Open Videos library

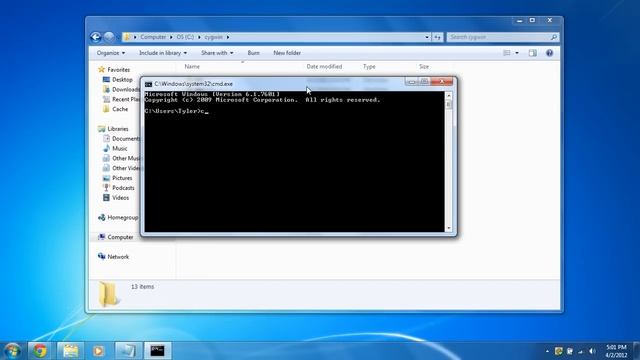[116, 198]
